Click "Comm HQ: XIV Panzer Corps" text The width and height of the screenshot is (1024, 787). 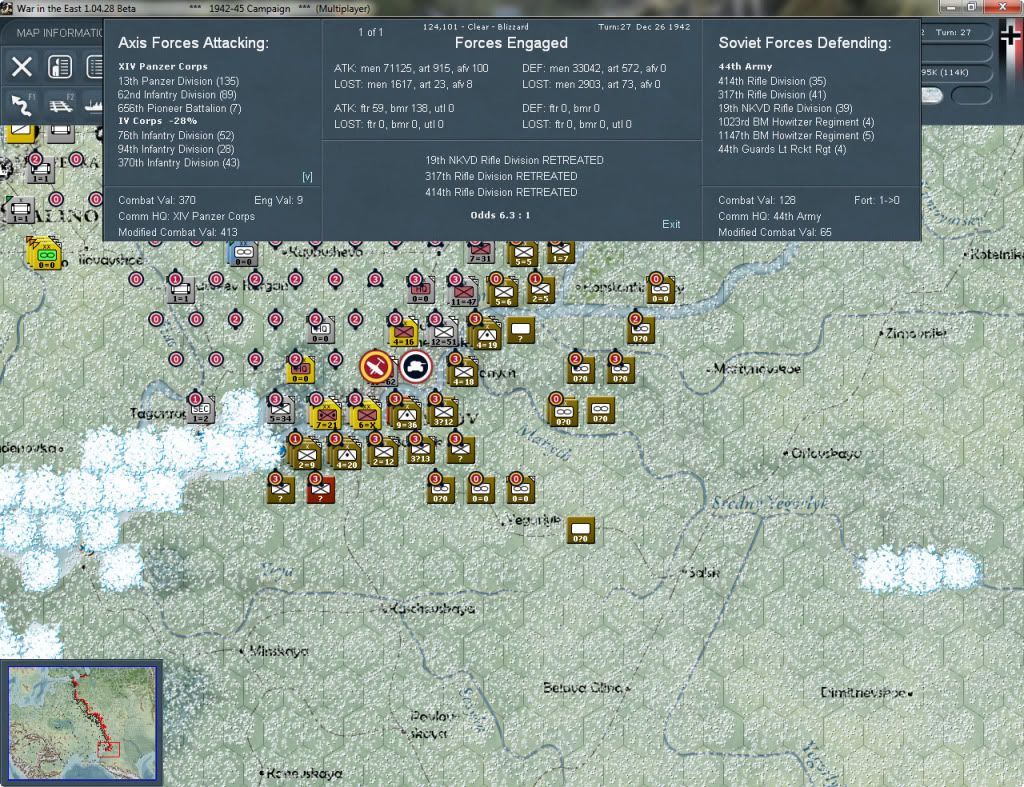pos(186,216)
